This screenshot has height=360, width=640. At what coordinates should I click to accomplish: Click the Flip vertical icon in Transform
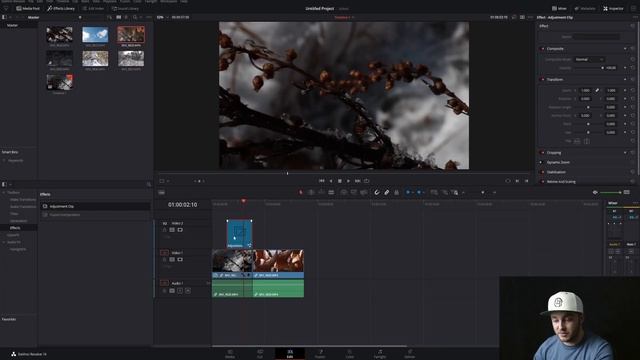[587, 141]
